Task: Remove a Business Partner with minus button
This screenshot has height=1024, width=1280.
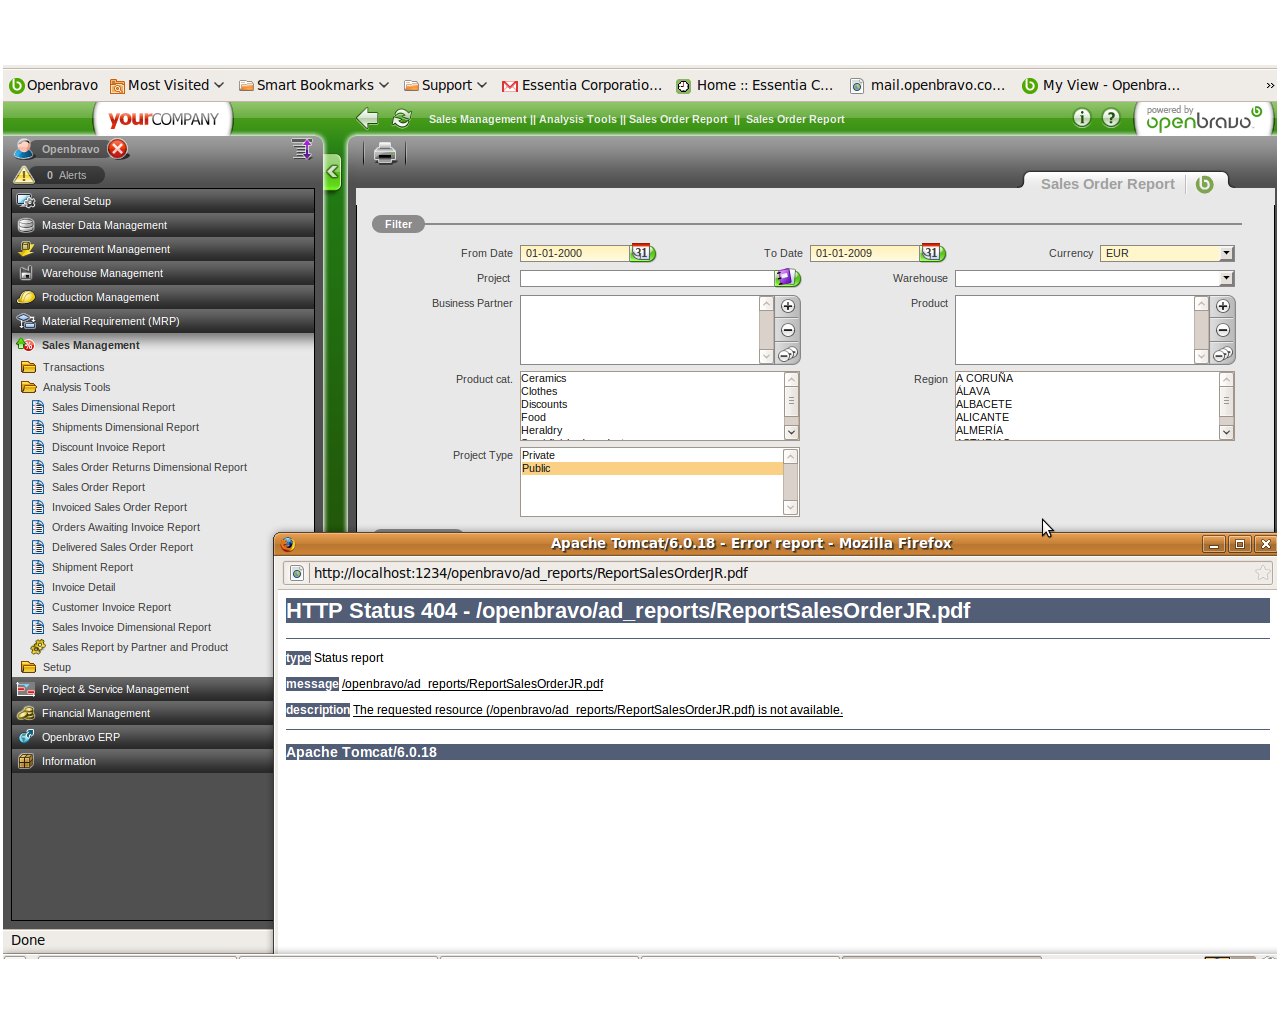Action: click(788, 330)
